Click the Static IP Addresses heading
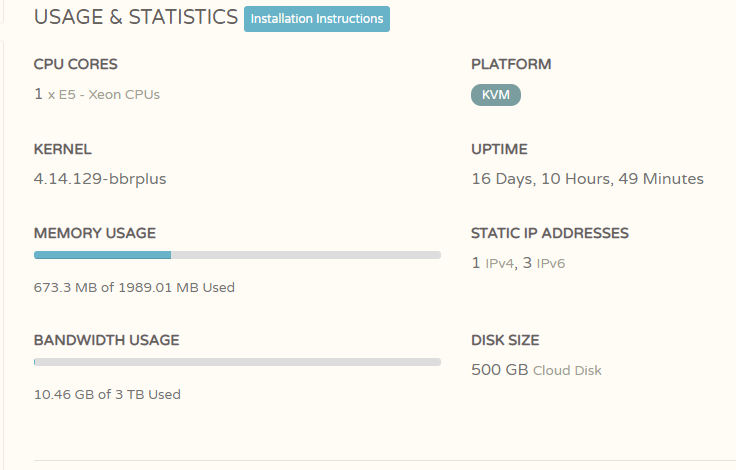Screen dimensions: 736x470 click(550, 233)
